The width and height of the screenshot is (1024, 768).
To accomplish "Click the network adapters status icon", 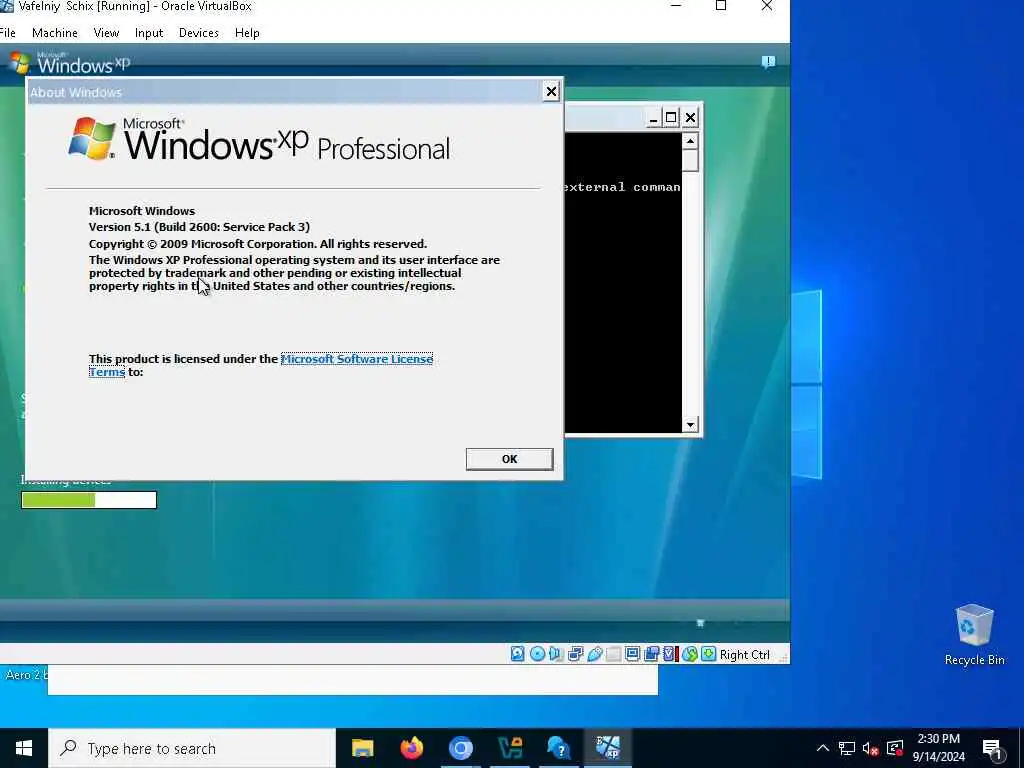I will click(x=575, y=654).
